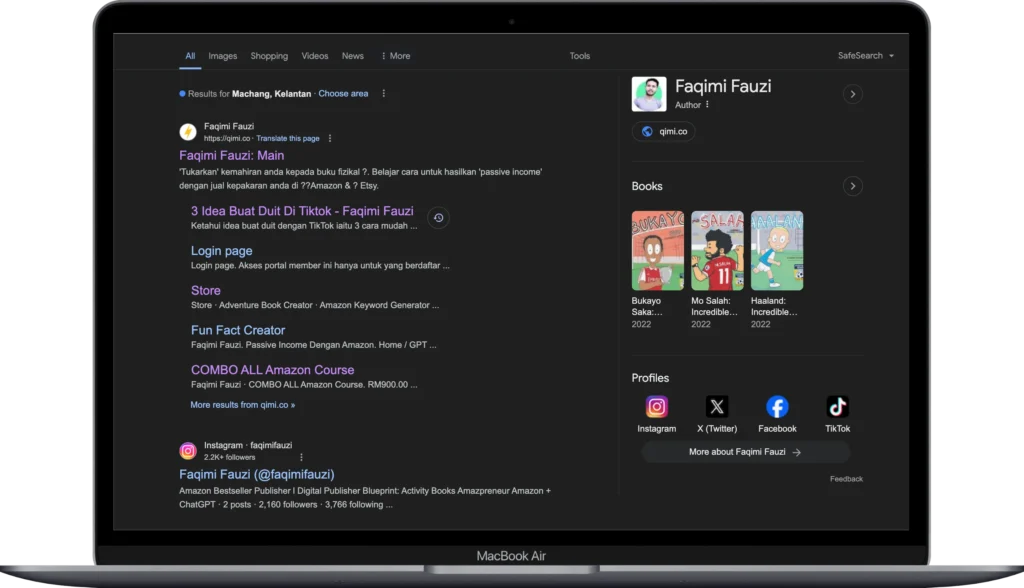Image resolution: width=1024 pixels, height=588 pixels.
Task: Click the qimi.co lightning favicon
Action: pos(188,132)
